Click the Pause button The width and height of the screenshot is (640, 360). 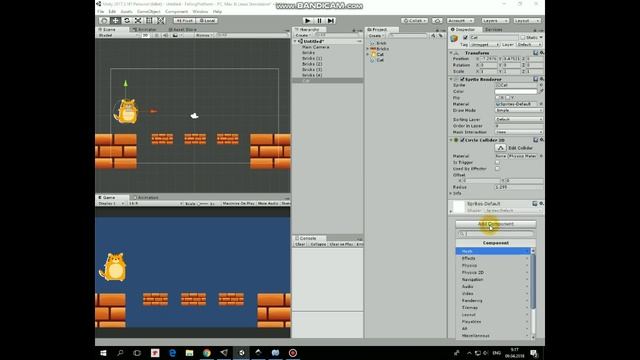tap(319, 20)
